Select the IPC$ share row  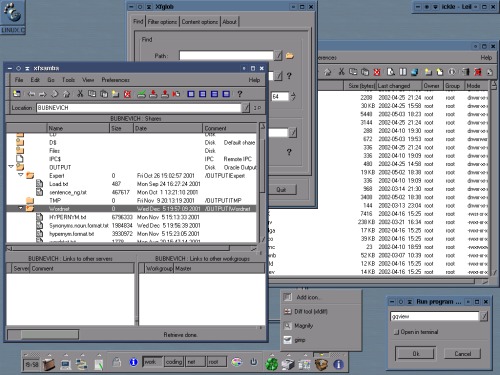131,159
